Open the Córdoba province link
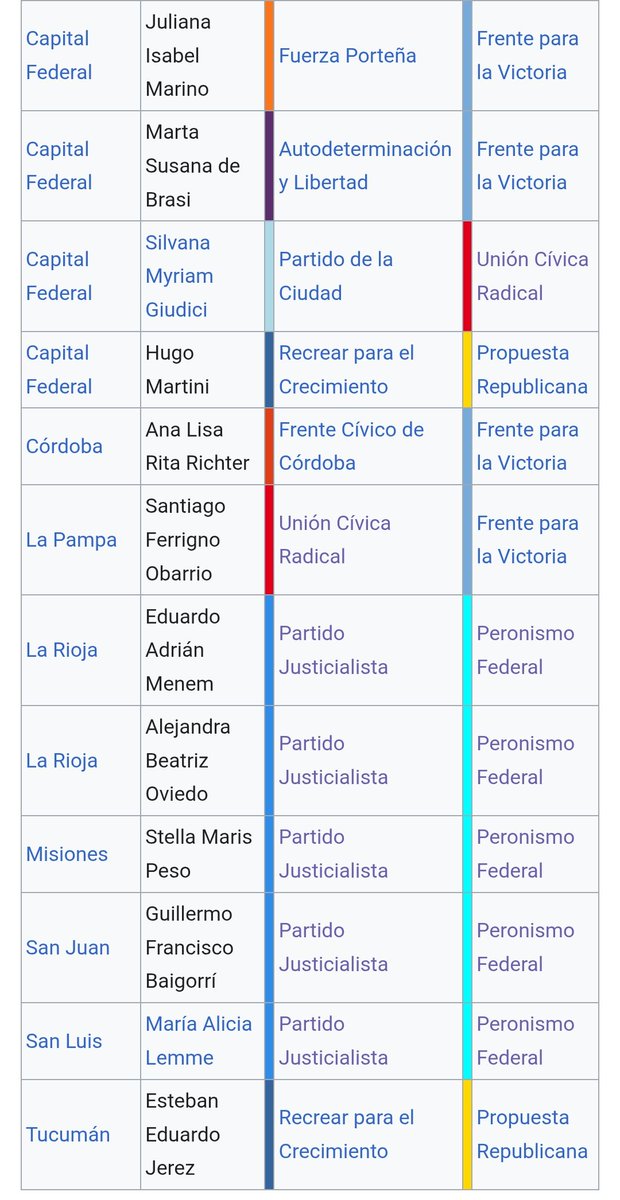Viewport: 620px width, 1200px height. (x=64, y=446)
